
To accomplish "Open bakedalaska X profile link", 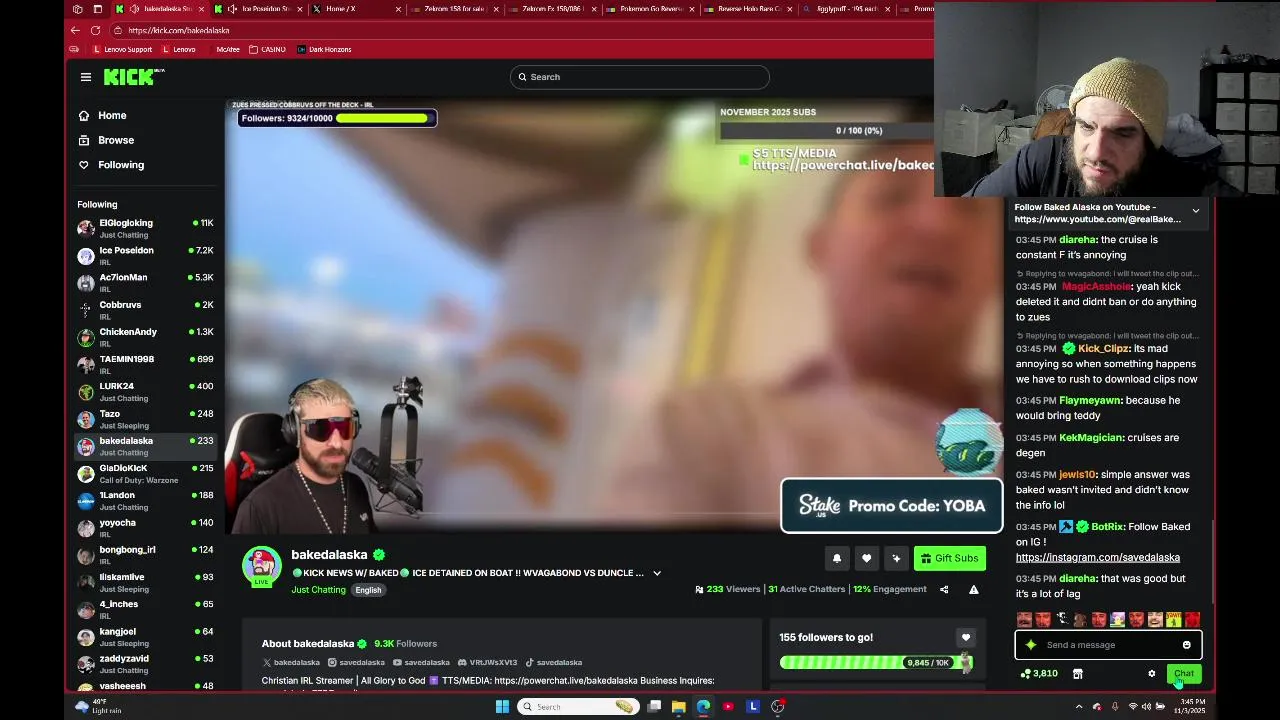I will [291, 662].
